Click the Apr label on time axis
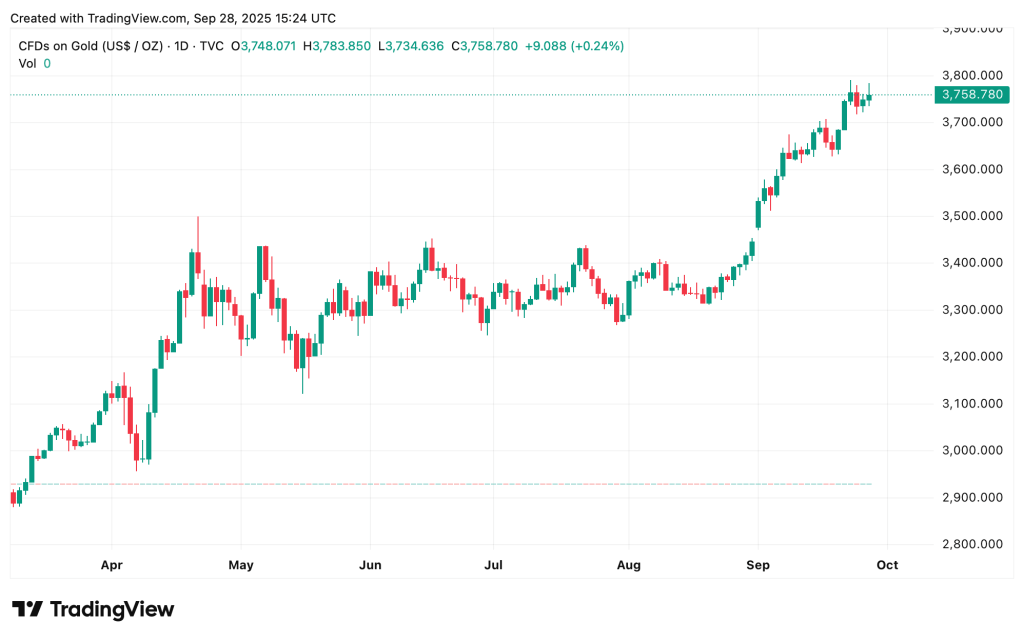The image size is (1024, 640). pos(112,565)
